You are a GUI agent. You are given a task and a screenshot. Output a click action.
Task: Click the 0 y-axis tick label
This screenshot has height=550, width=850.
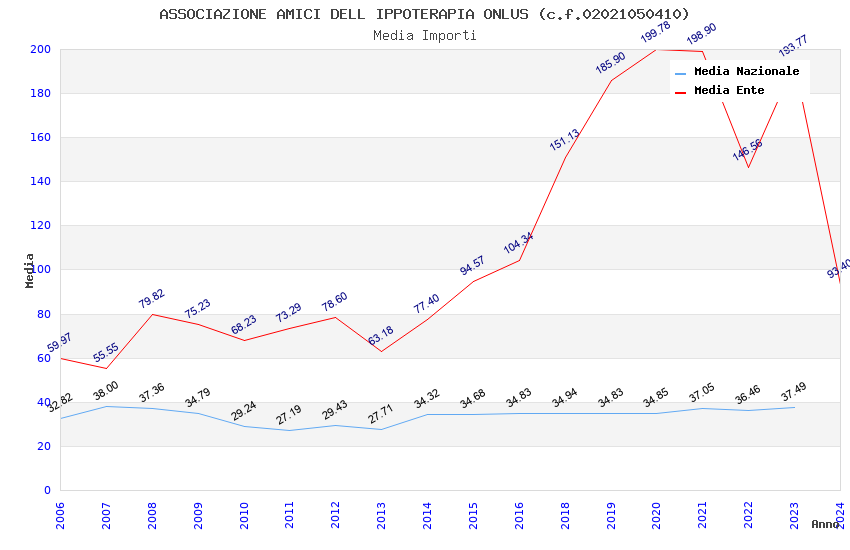pos(48,490)
